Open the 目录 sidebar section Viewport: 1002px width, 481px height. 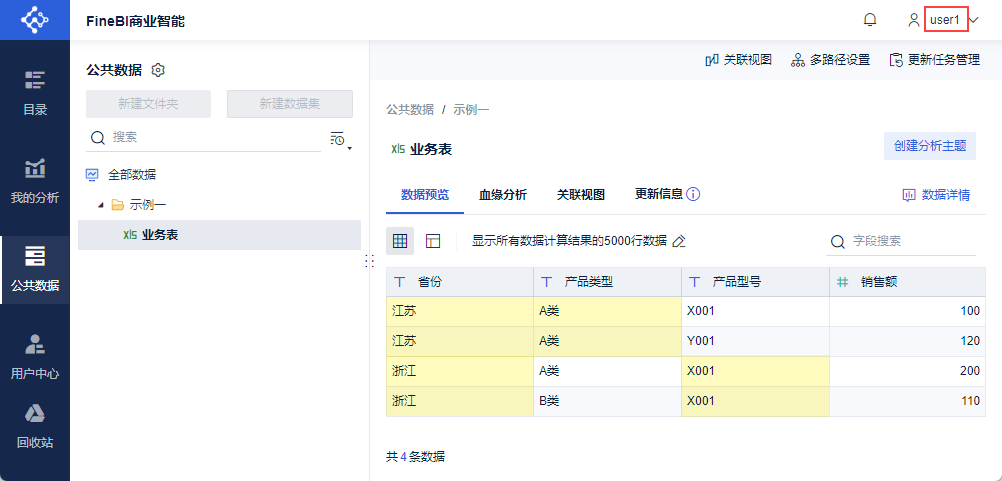[x=35, y=92]
